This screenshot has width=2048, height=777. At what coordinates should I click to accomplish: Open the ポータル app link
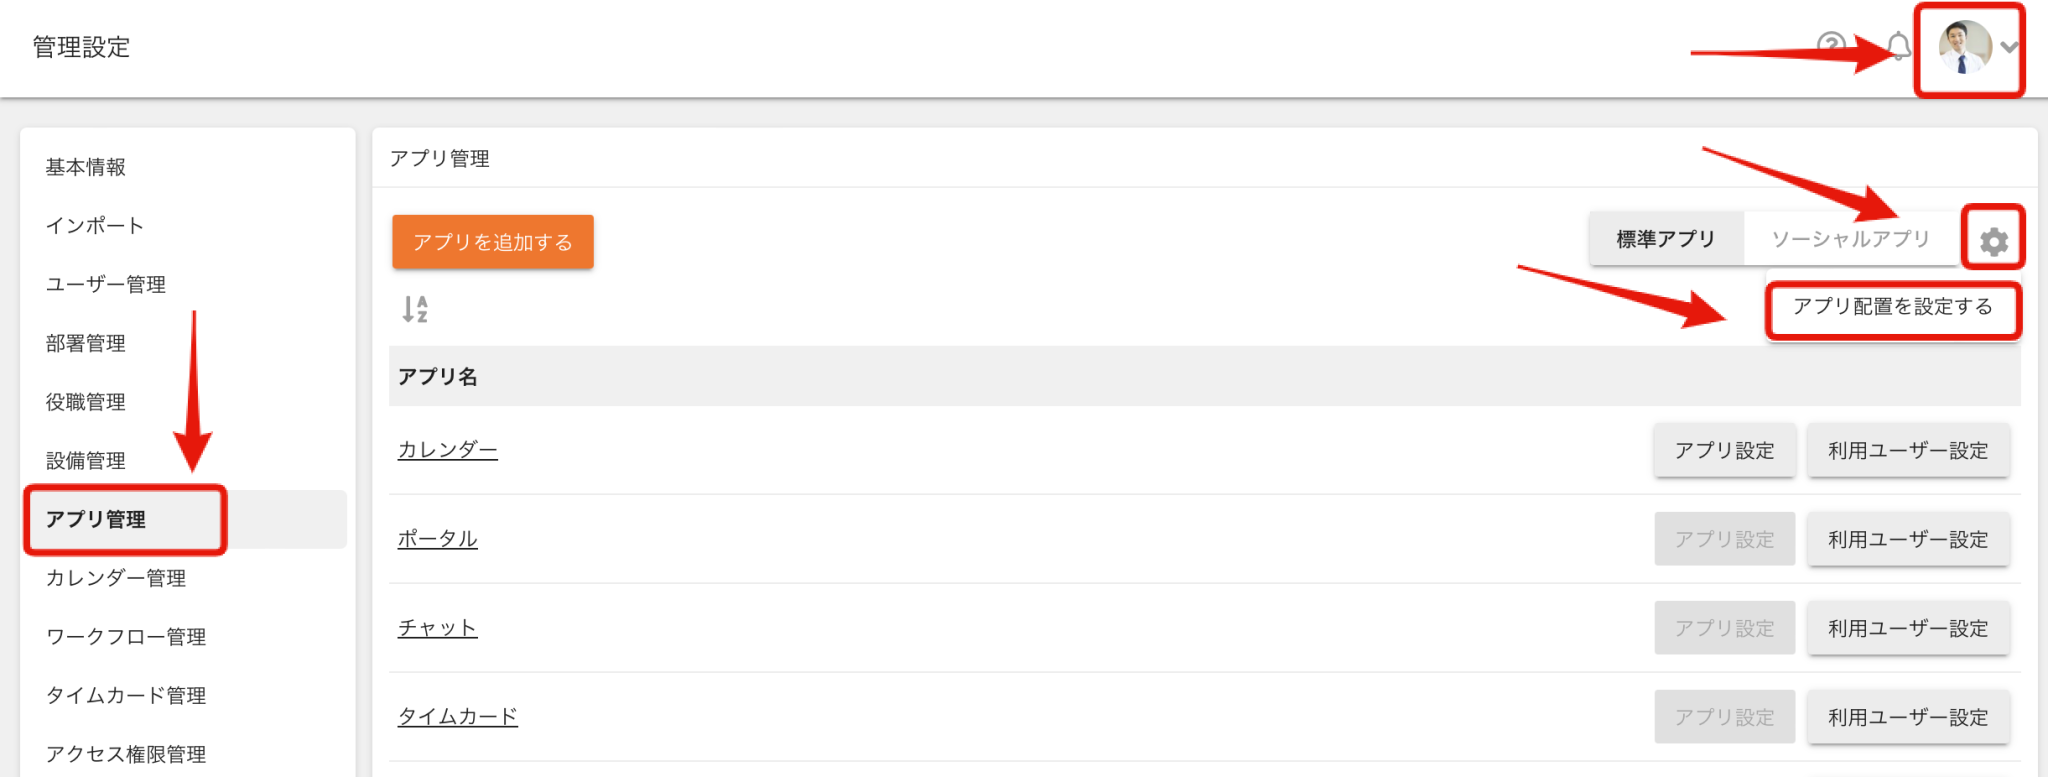point(438,539)
